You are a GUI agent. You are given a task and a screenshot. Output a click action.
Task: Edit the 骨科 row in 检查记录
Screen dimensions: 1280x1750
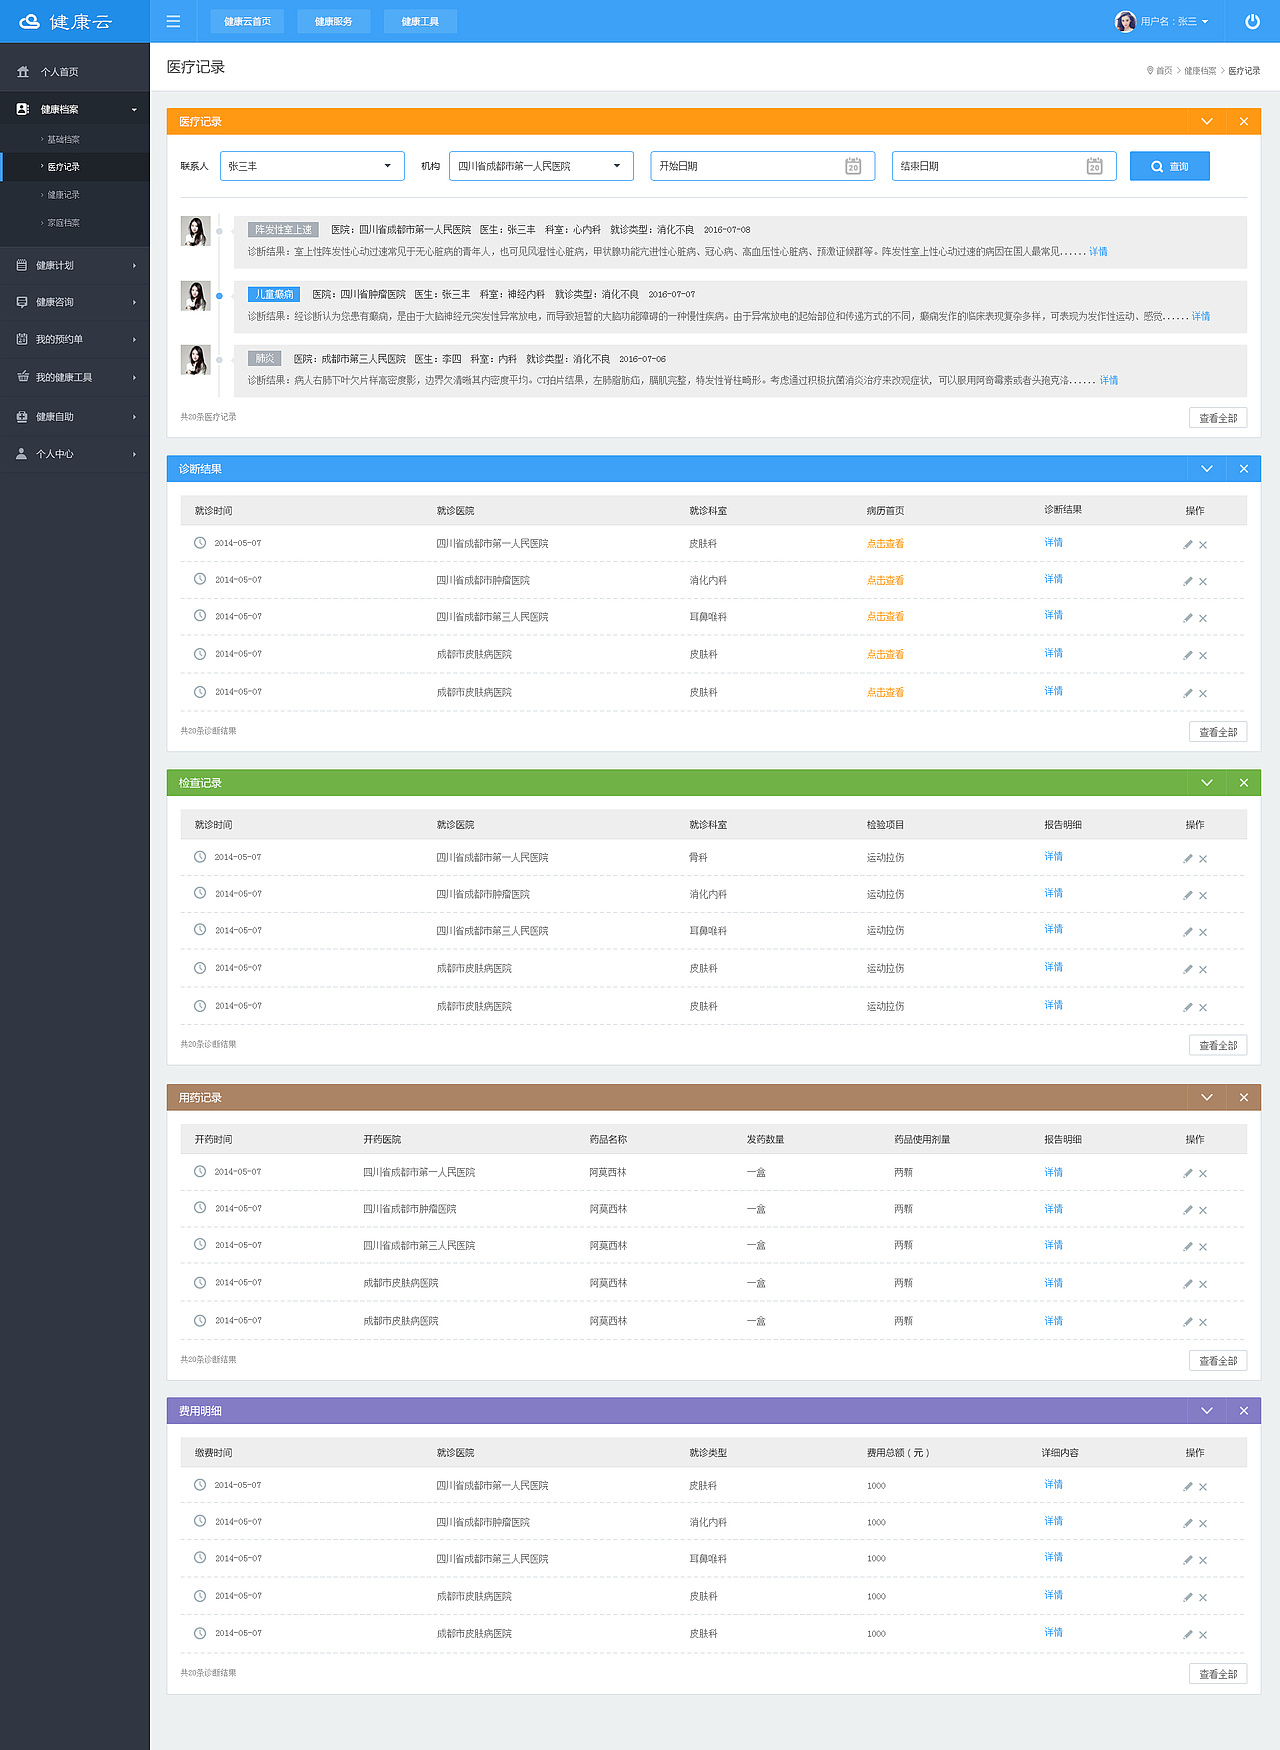tap(1188, 858)
